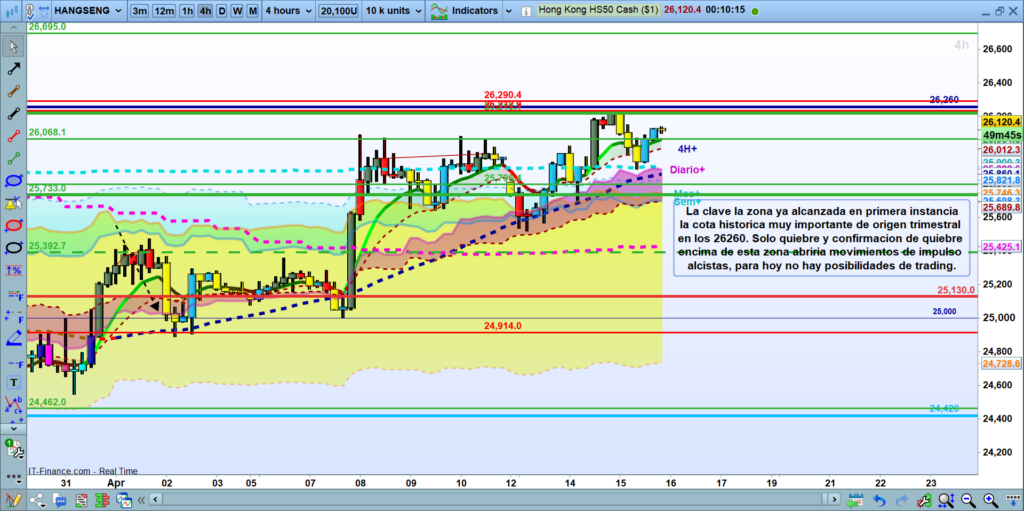
Task: Click the 20,100U units button
Action: point(339,12)
